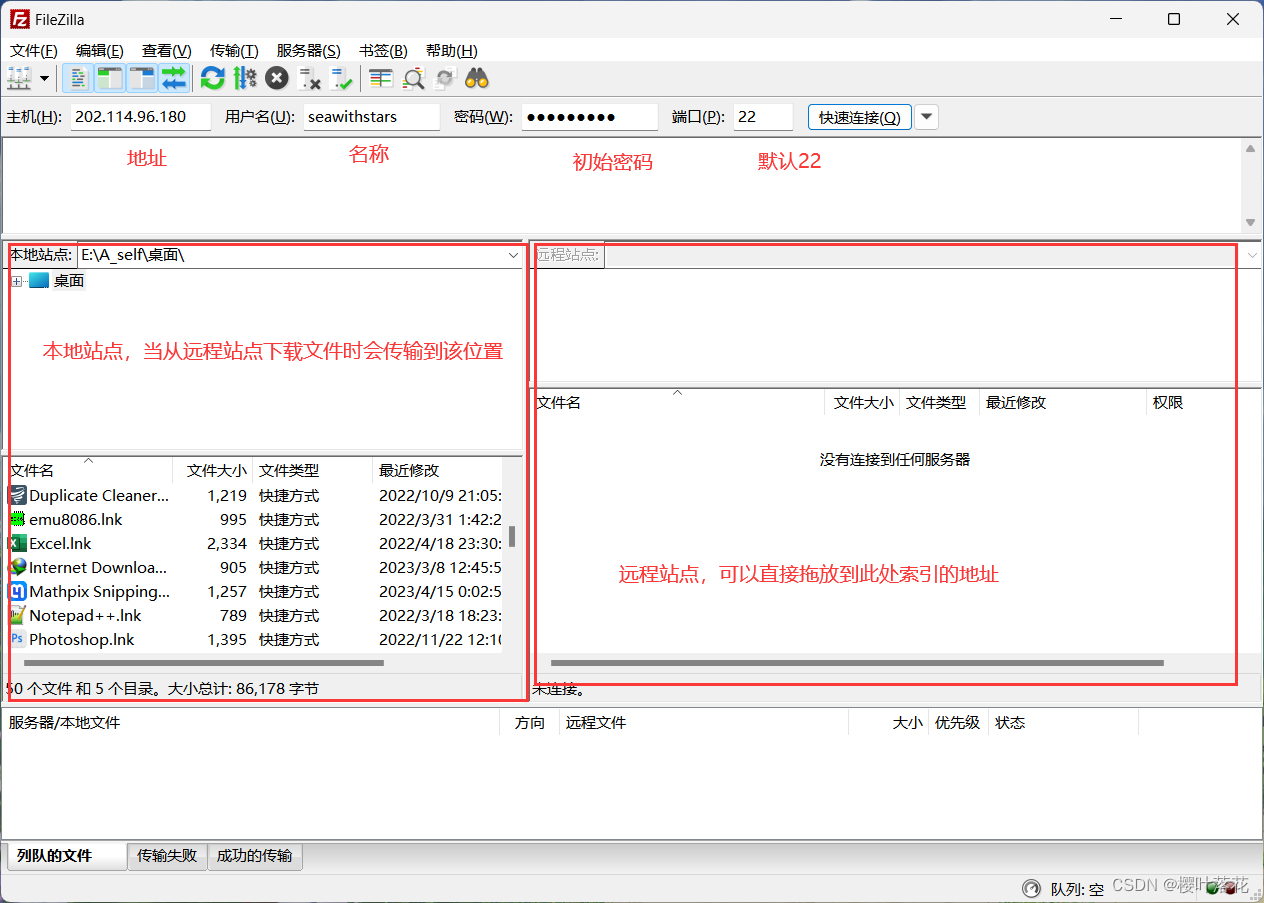Click the 端口 port field

763,117
